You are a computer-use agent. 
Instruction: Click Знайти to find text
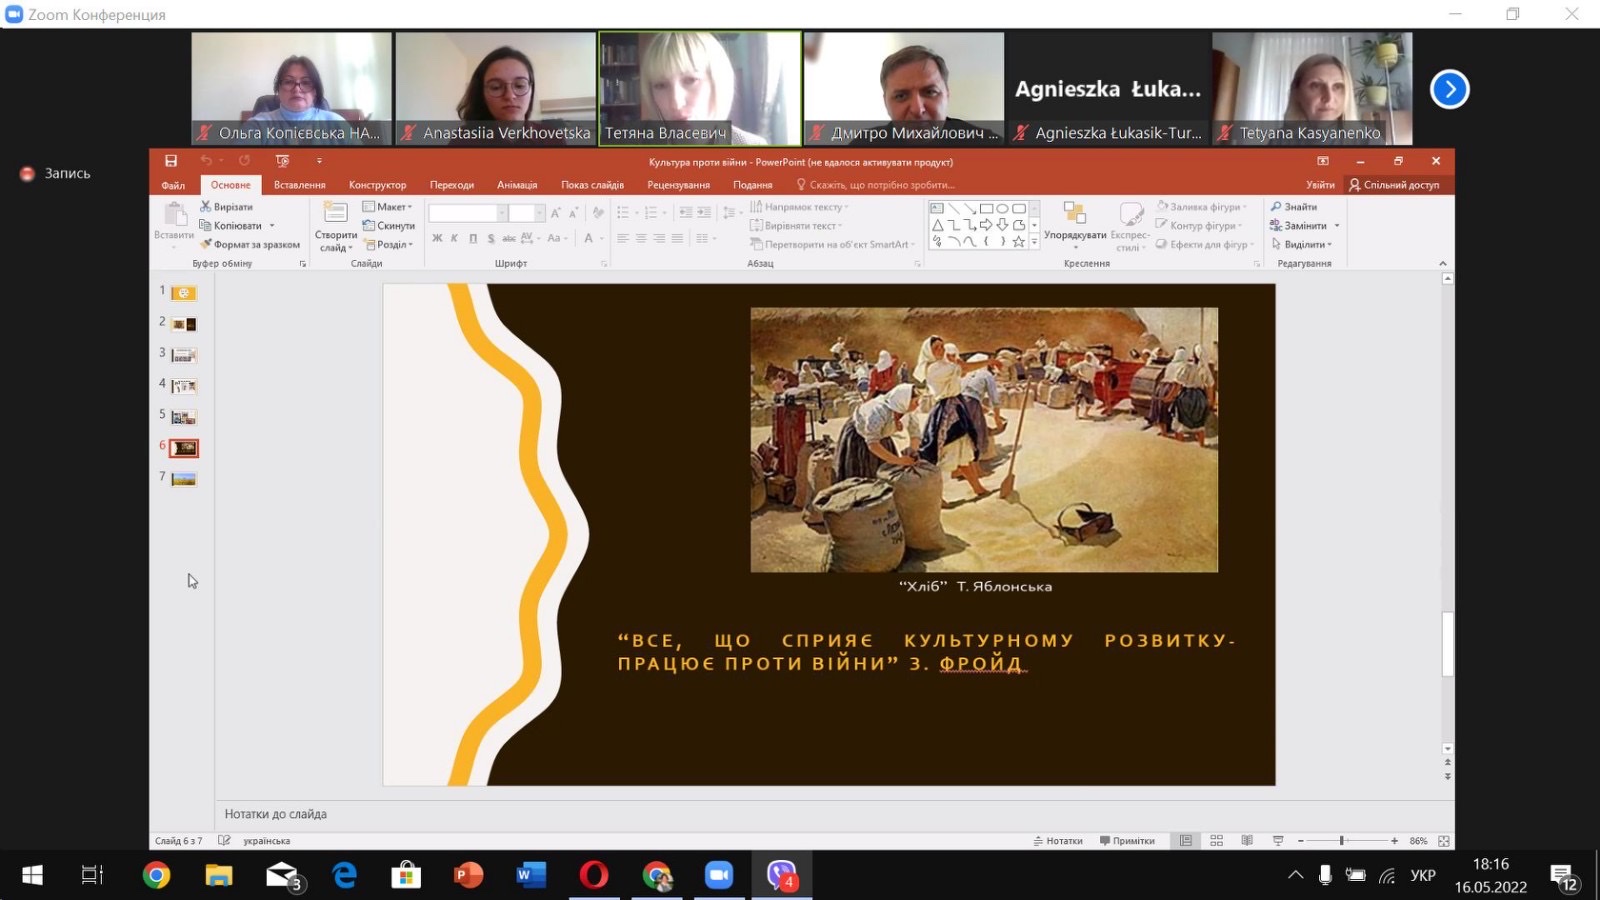pos(1294,207)
